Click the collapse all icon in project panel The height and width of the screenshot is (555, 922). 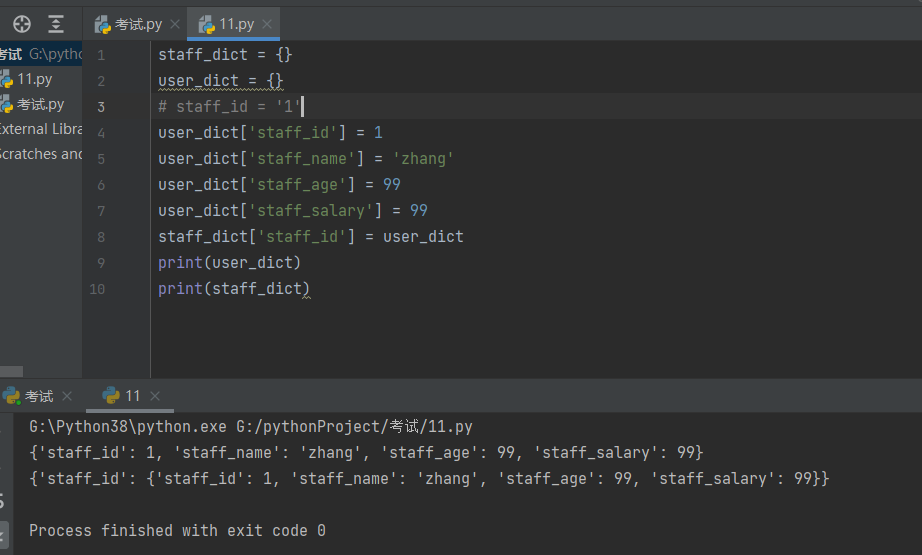(x=56, y=24)
